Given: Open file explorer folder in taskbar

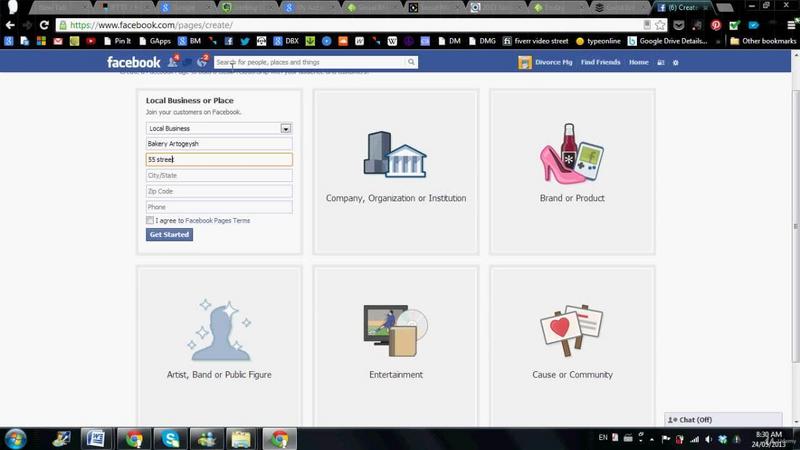Looking at the screenshot, I should pos(241,439).
